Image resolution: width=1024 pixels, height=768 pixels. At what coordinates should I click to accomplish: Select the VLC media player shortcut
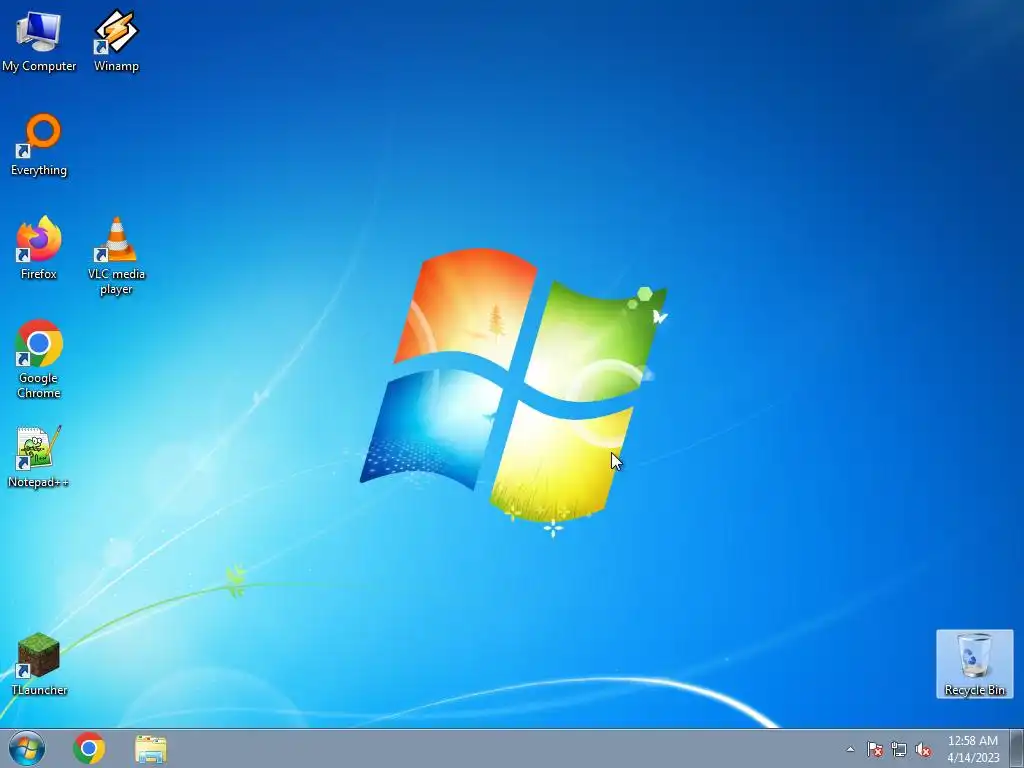click(116, 256)
